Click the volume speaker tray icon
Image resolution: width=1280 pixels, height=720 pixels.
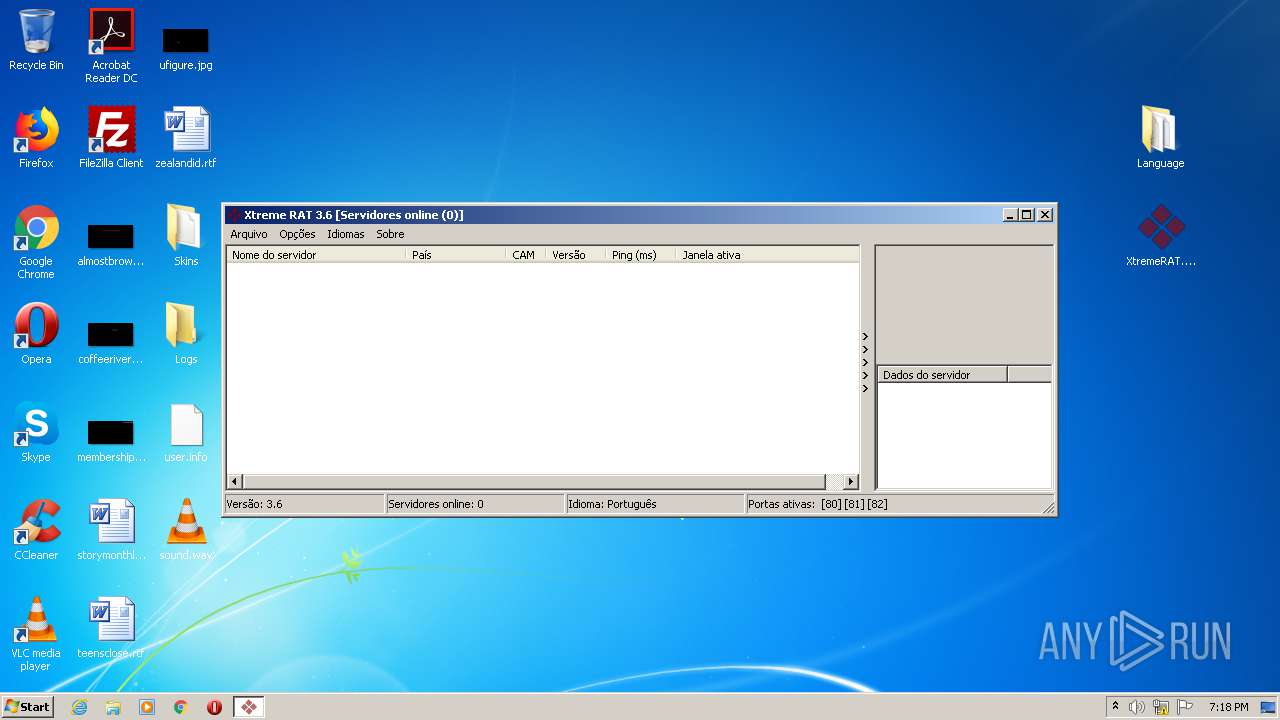tap(1137, 707)
